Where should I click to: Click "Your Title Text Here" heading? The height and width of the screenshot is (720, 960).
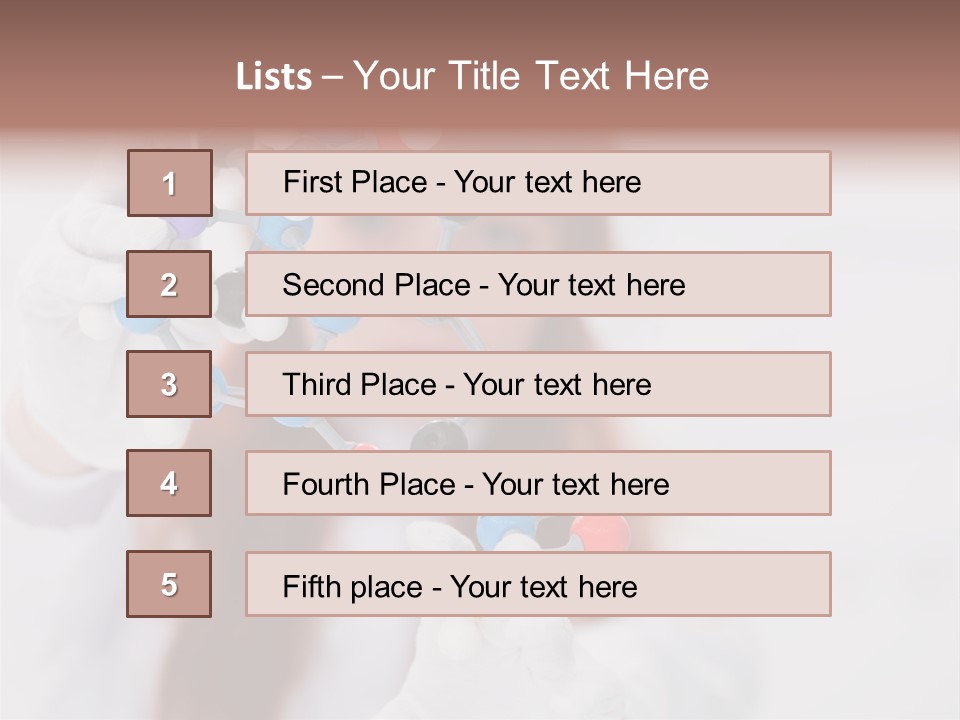click(x=531, y=76)
